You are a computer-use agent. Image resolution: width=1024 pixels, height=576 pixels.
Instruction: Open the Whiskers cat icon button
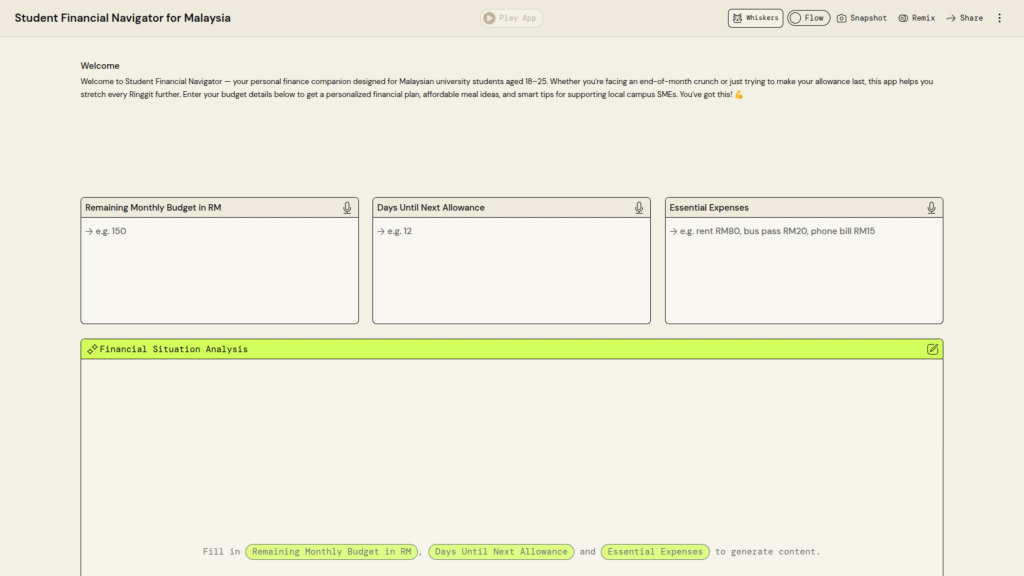tap(755, 18)
